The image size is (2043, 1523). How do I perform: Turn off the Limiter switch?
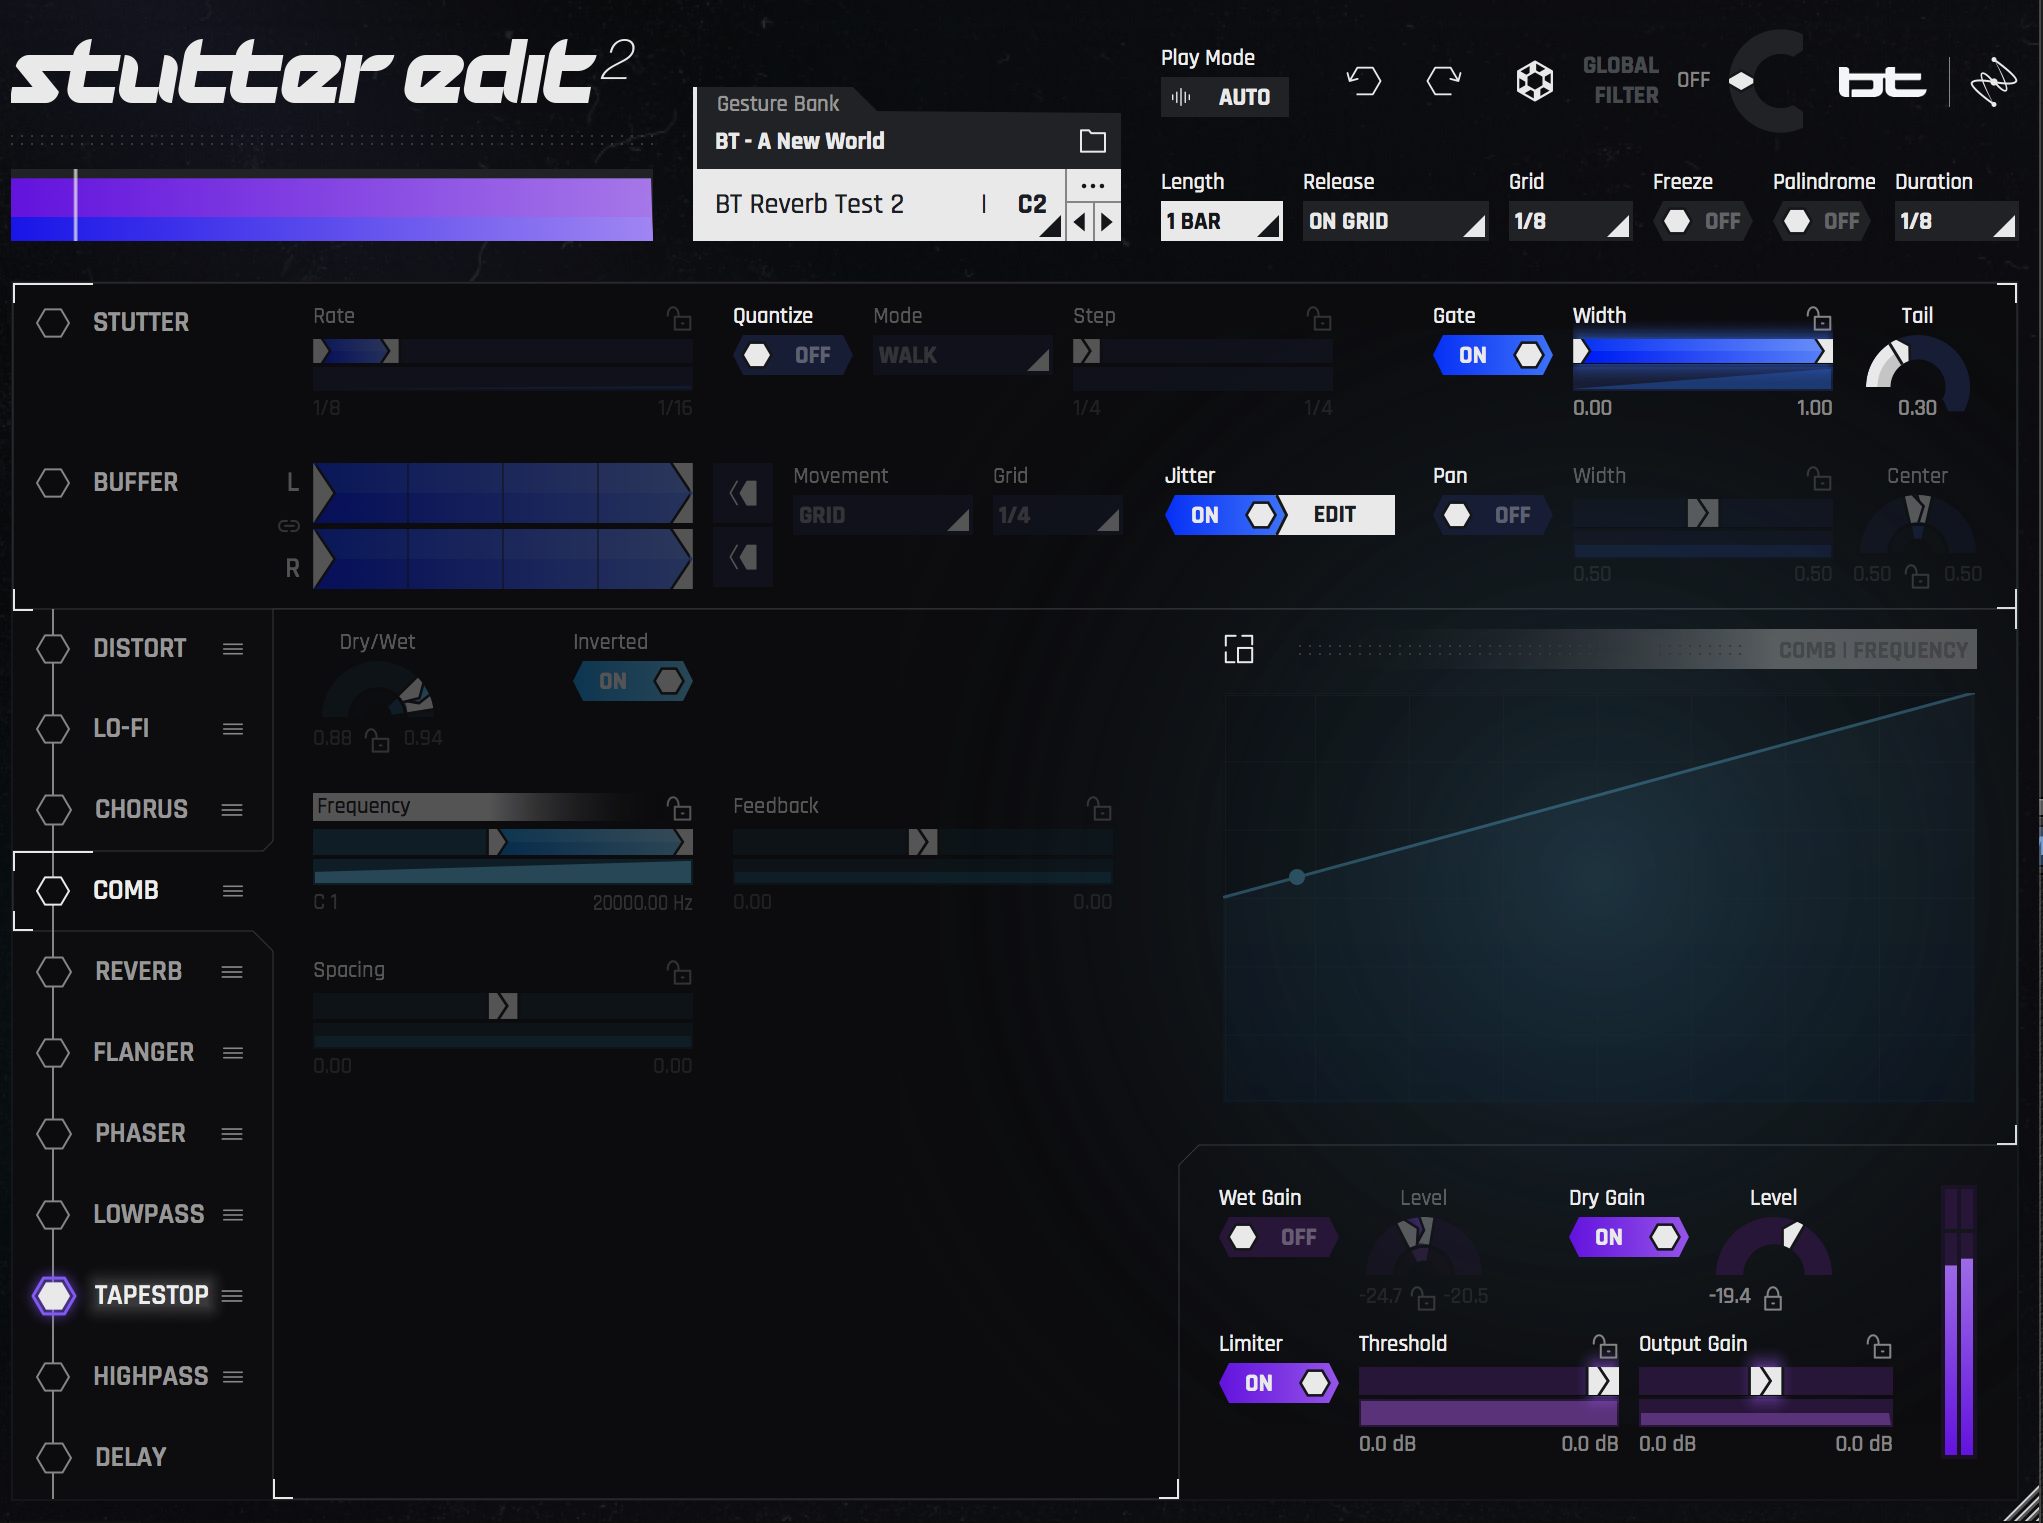click(x=1279, y=1383)
